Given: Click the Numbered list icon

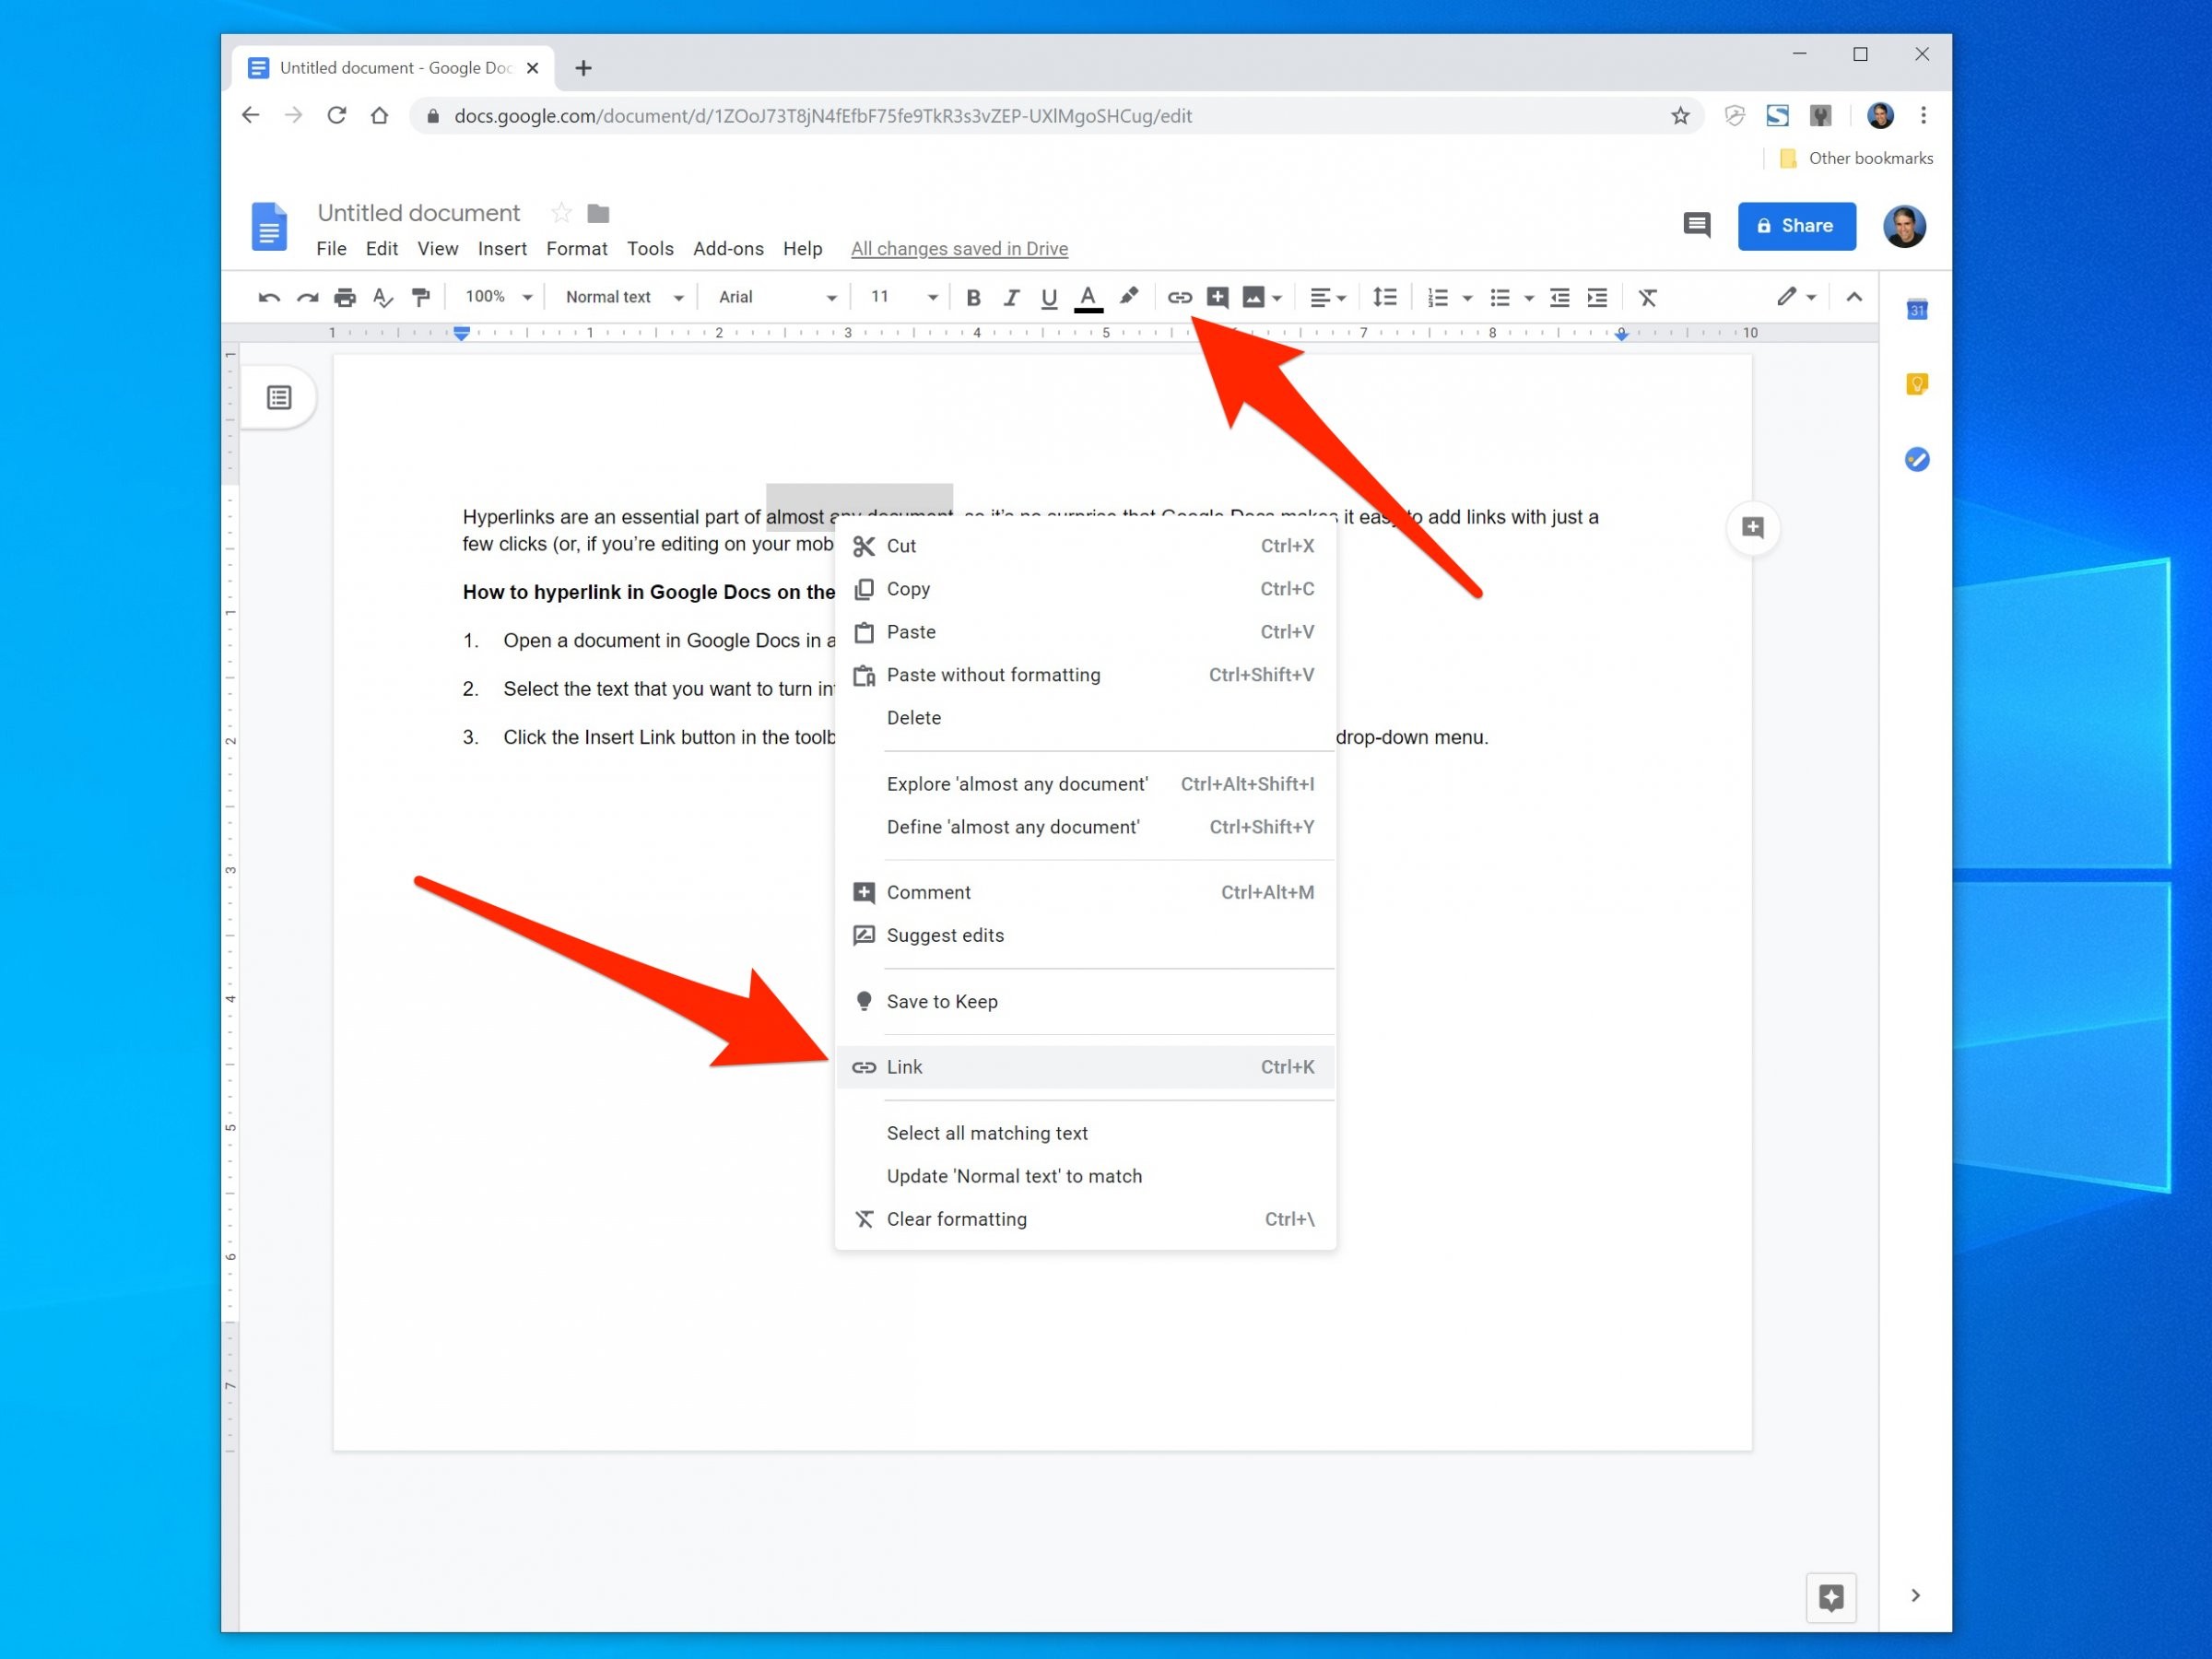Looking at the screenshot, I should click(1439, 296).
